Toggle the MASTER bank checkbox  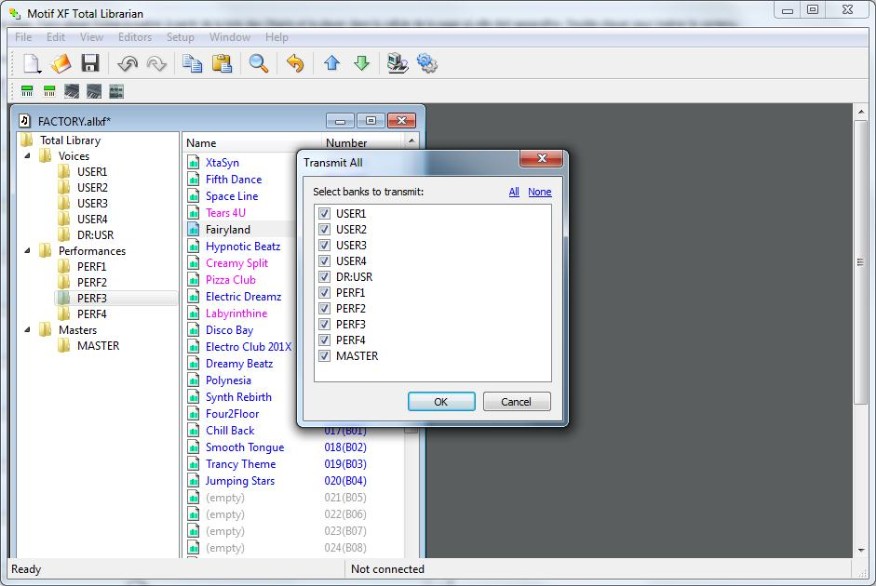[x=324, y=356]
